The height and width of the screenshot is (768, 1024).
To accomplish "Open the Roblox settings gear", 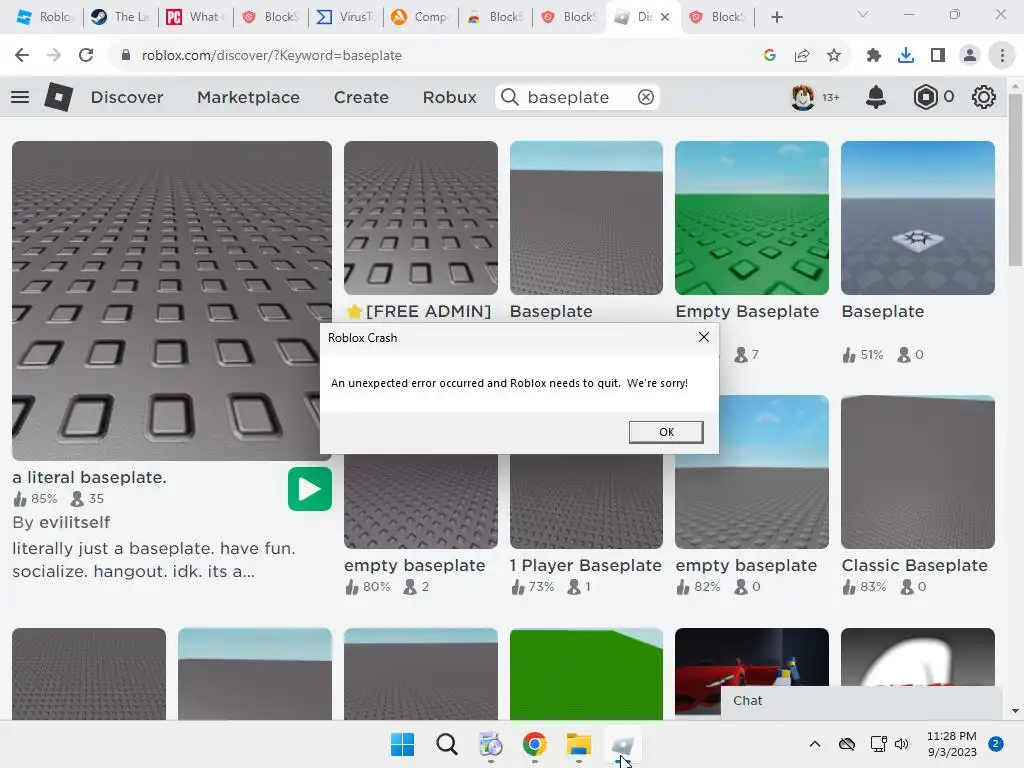I will click(984, 97).
